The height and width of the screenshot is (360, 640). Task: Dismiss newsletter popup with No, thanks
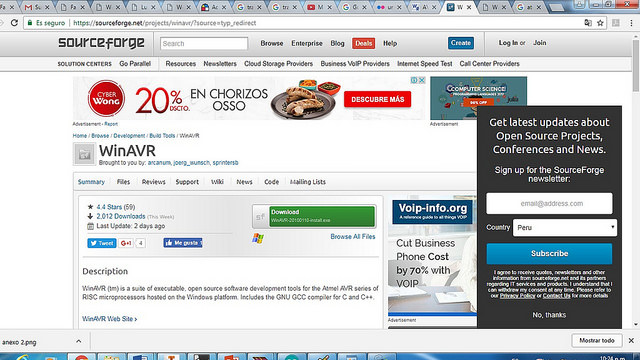click(549, 315)
